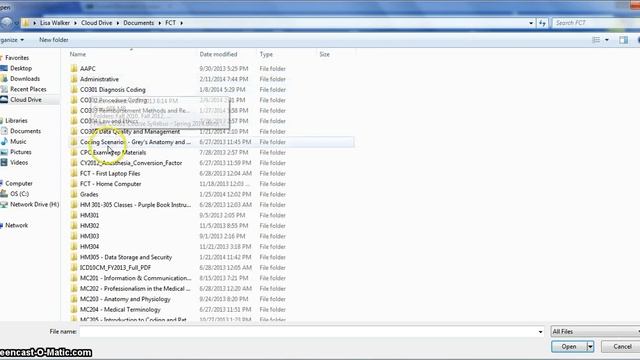Image resolution: width=640 pixels, height=360 pixels.
Task: Click the Cancel button
Action: pyautogui.click(x=622, y=347)
